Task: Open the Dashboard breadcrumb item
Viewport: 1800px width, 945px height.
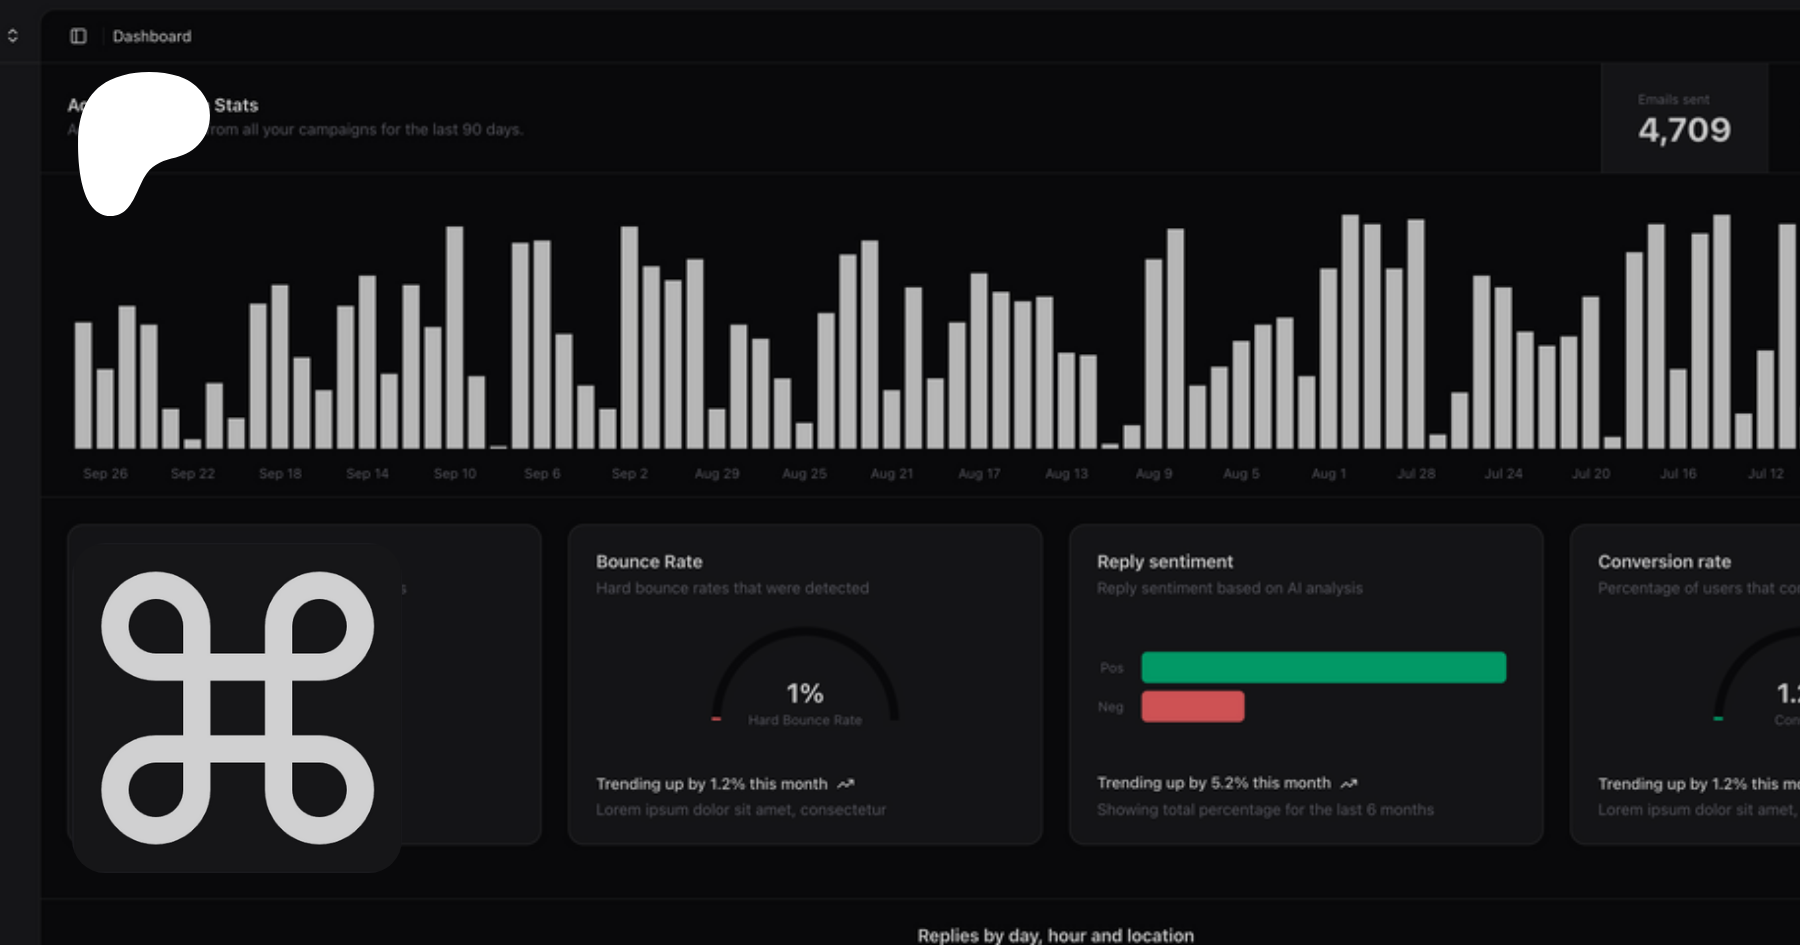Action: coord(152,36)
